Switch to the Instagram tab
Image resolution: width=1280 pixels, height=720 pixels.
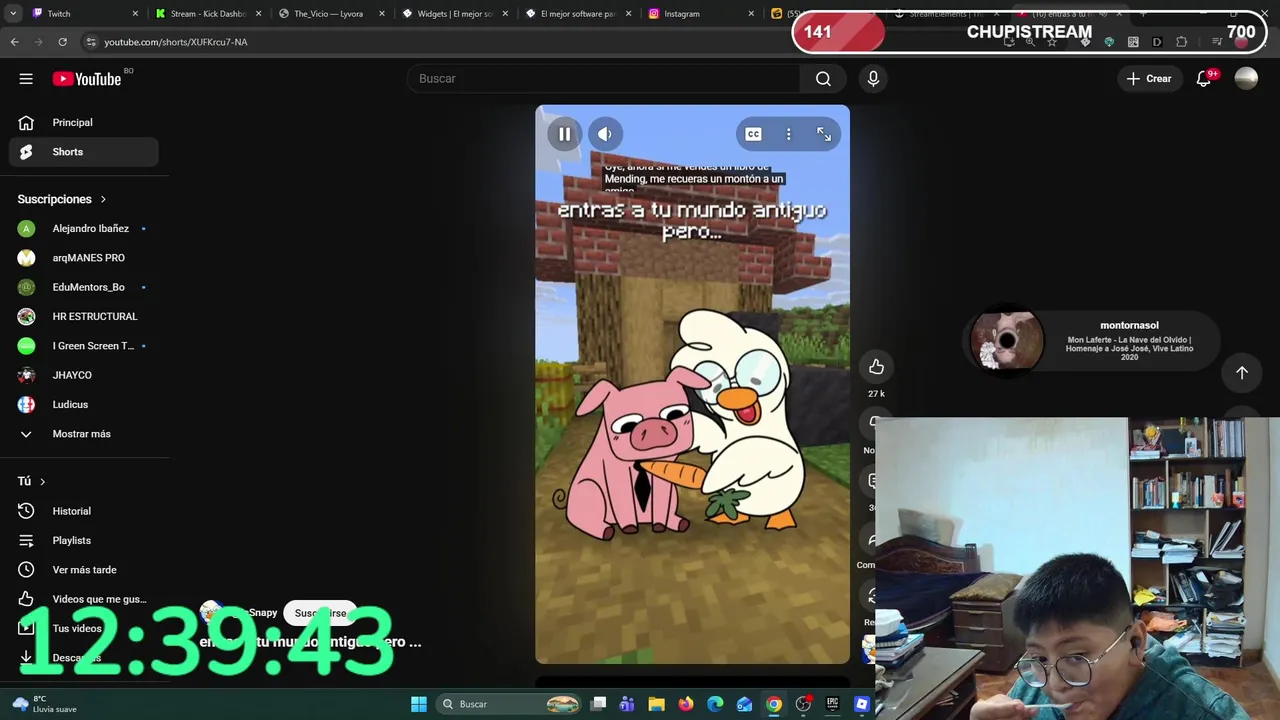pyautogui.click(x=701, y=14)
